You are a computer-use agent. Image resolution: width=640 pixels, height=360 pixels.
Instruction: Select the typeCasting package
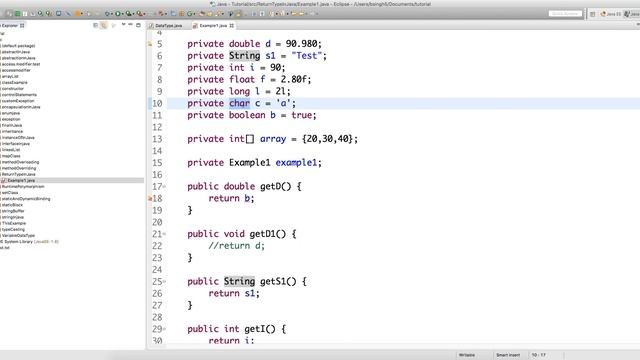point(13,229)
